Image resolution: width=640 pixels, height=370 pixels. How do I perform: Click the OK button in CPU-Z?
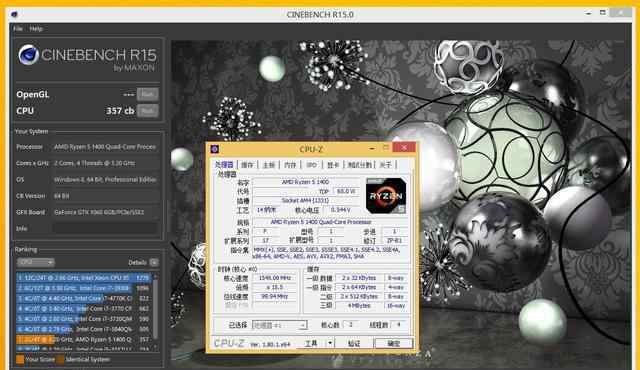tap(393, 343)
